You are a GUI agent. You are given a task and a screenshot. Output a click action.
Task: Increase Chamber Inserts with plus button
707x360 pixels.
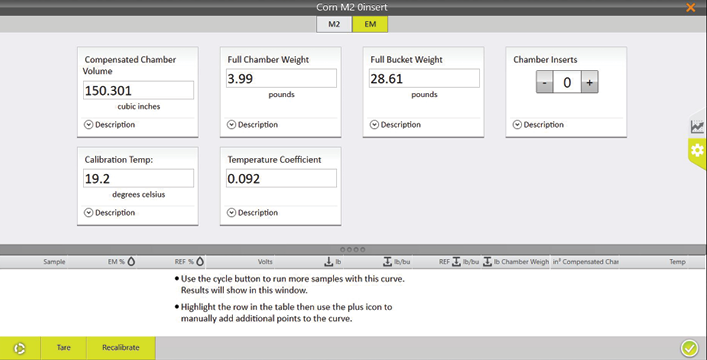(x=589, y=82)
